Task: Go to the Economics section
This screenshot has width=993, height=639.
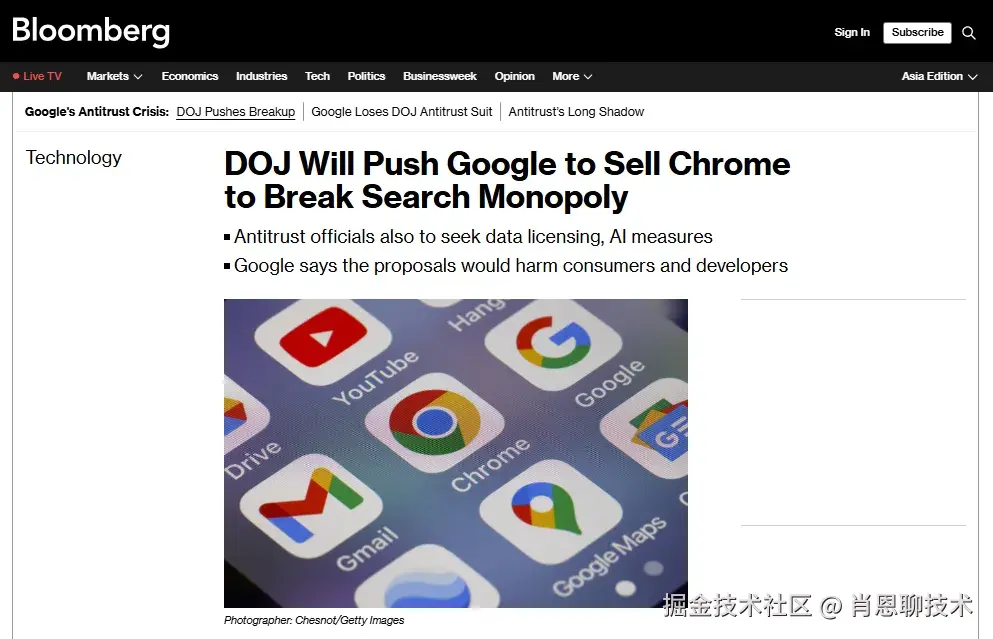Action: (x=190, y=76)
